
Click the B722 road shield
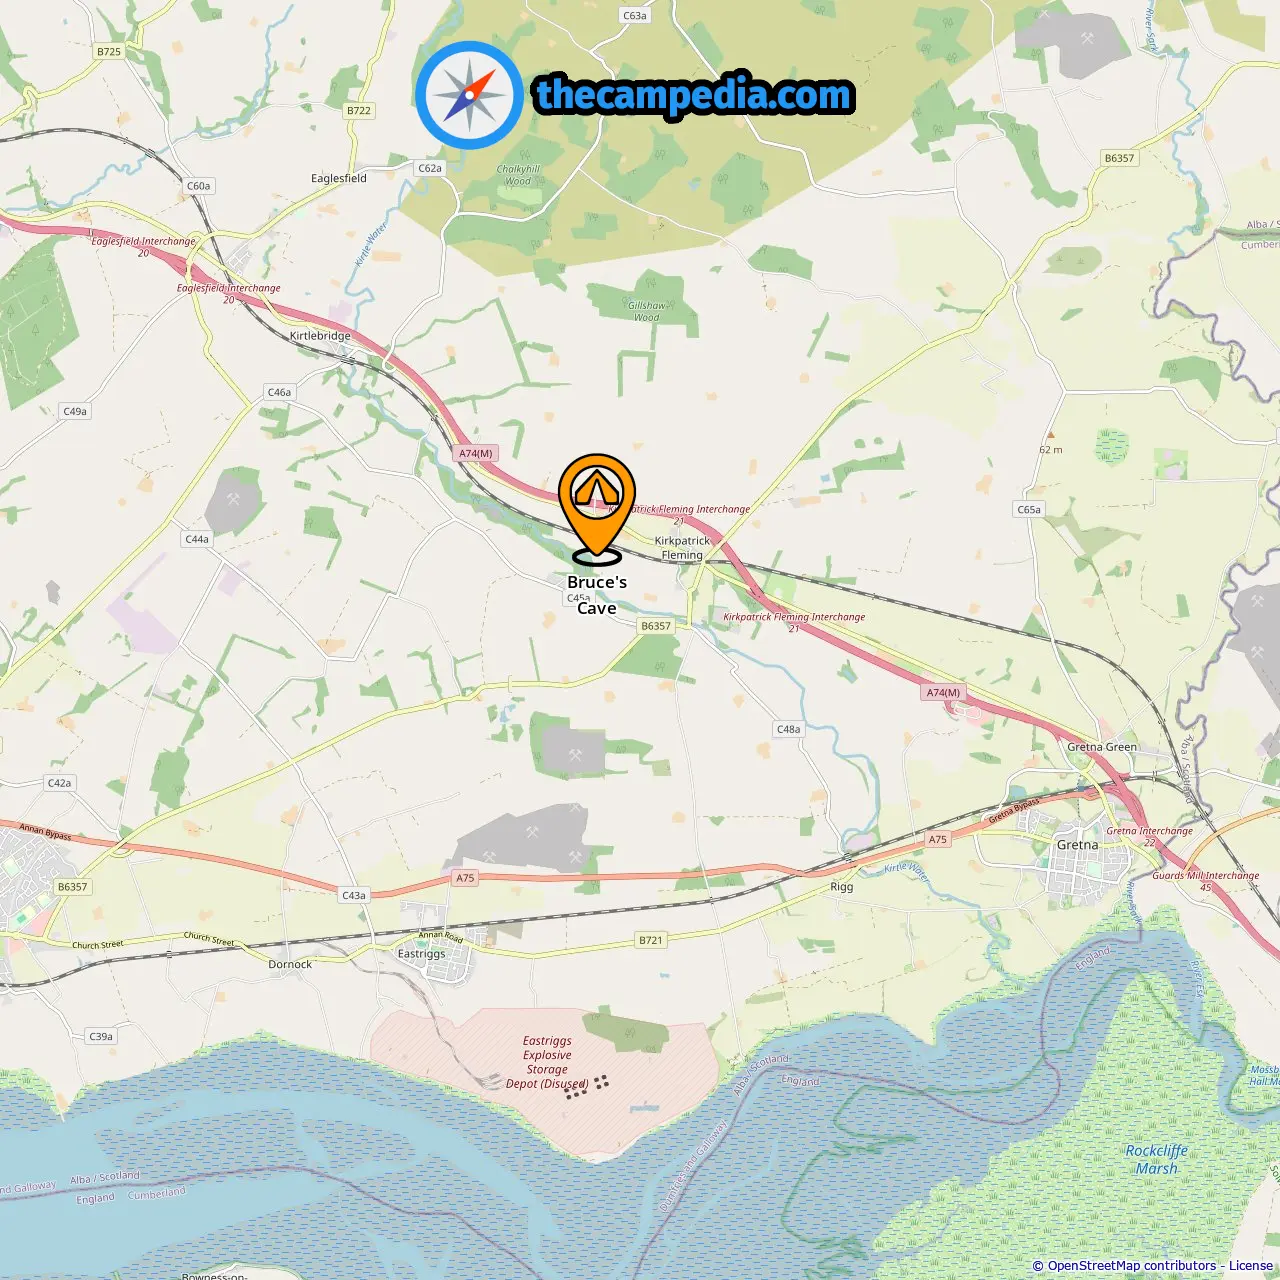(x=358, y=111)
